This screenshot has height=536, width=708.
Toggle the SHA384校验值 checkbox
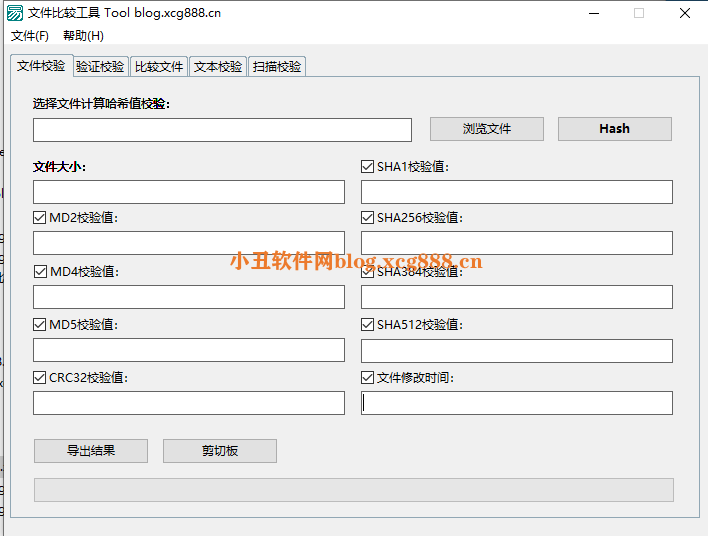[x=368, y=271]
